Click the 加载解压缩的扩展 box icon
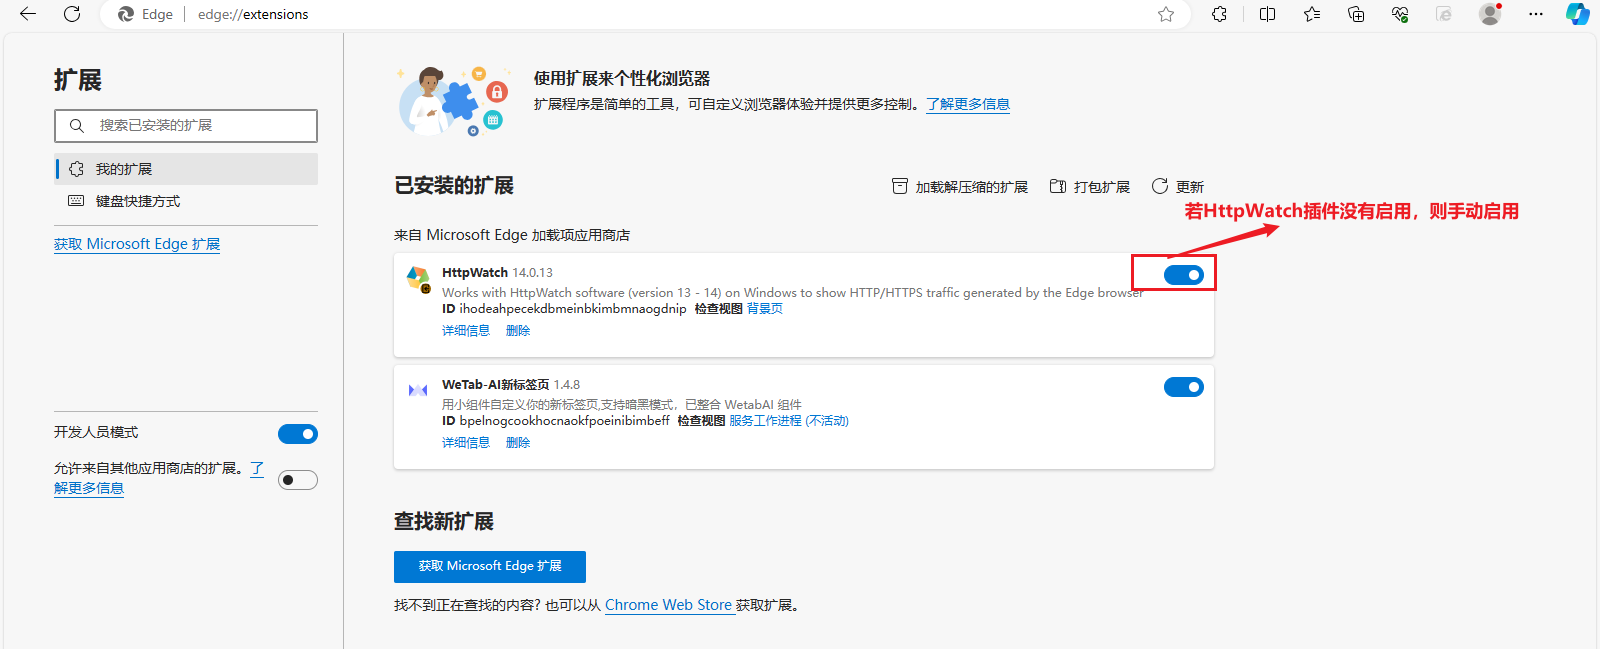Screen dimensions: 1600x649 (900, 186)
